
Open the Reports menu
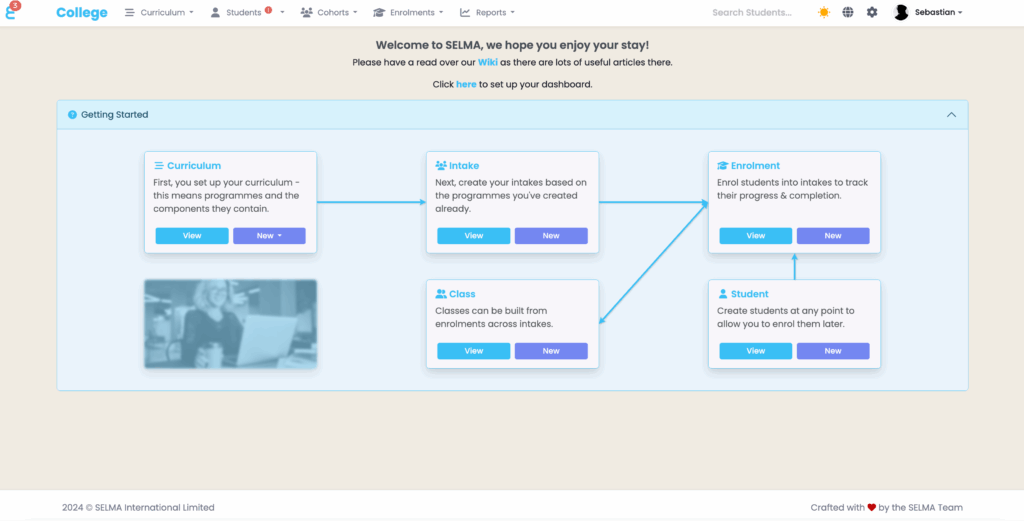487,12
